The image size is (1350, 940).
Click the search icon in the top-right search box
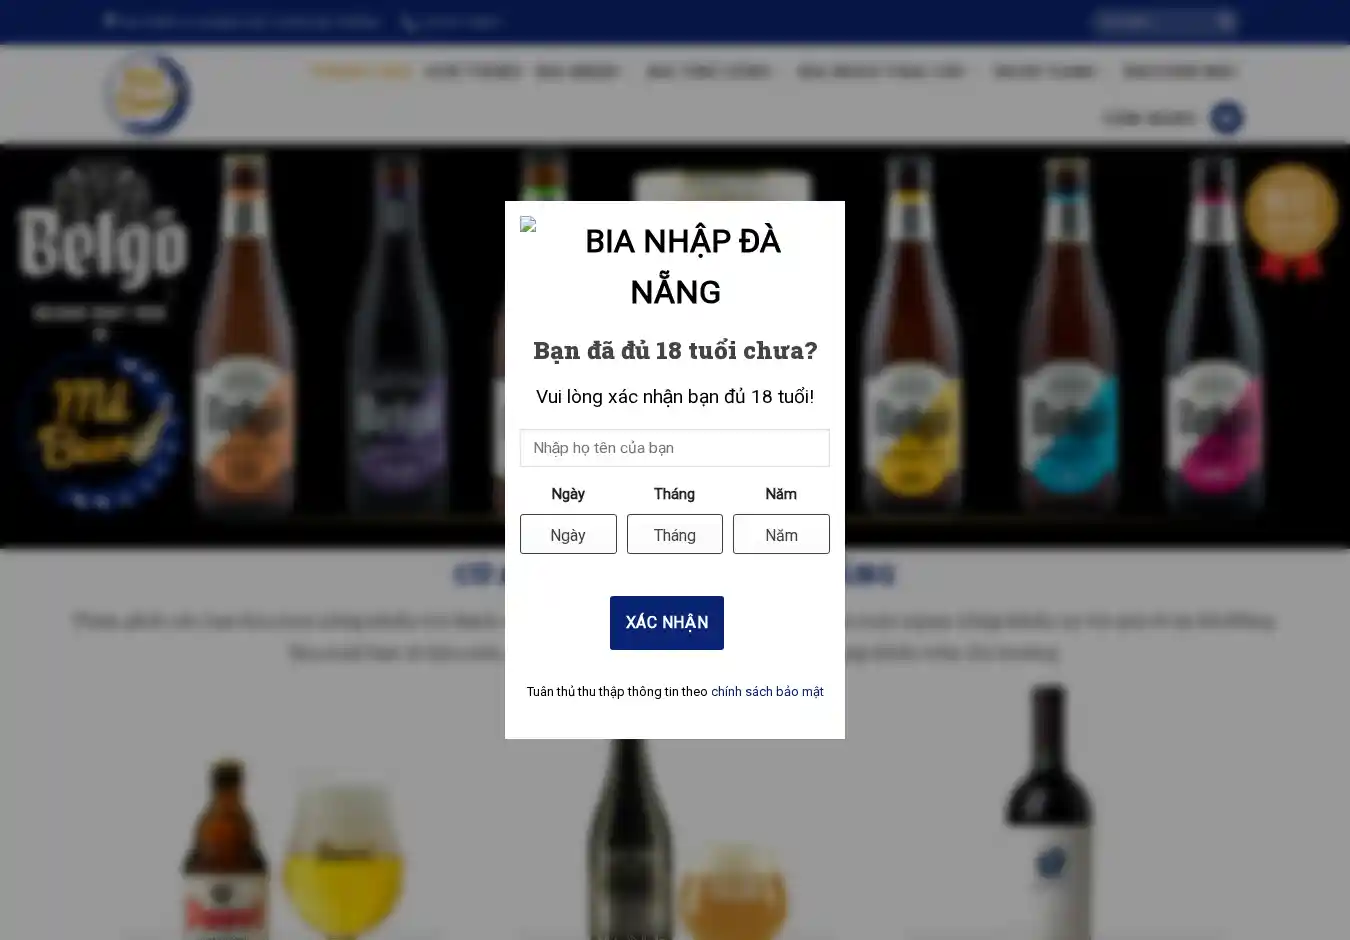(1226, 22)
